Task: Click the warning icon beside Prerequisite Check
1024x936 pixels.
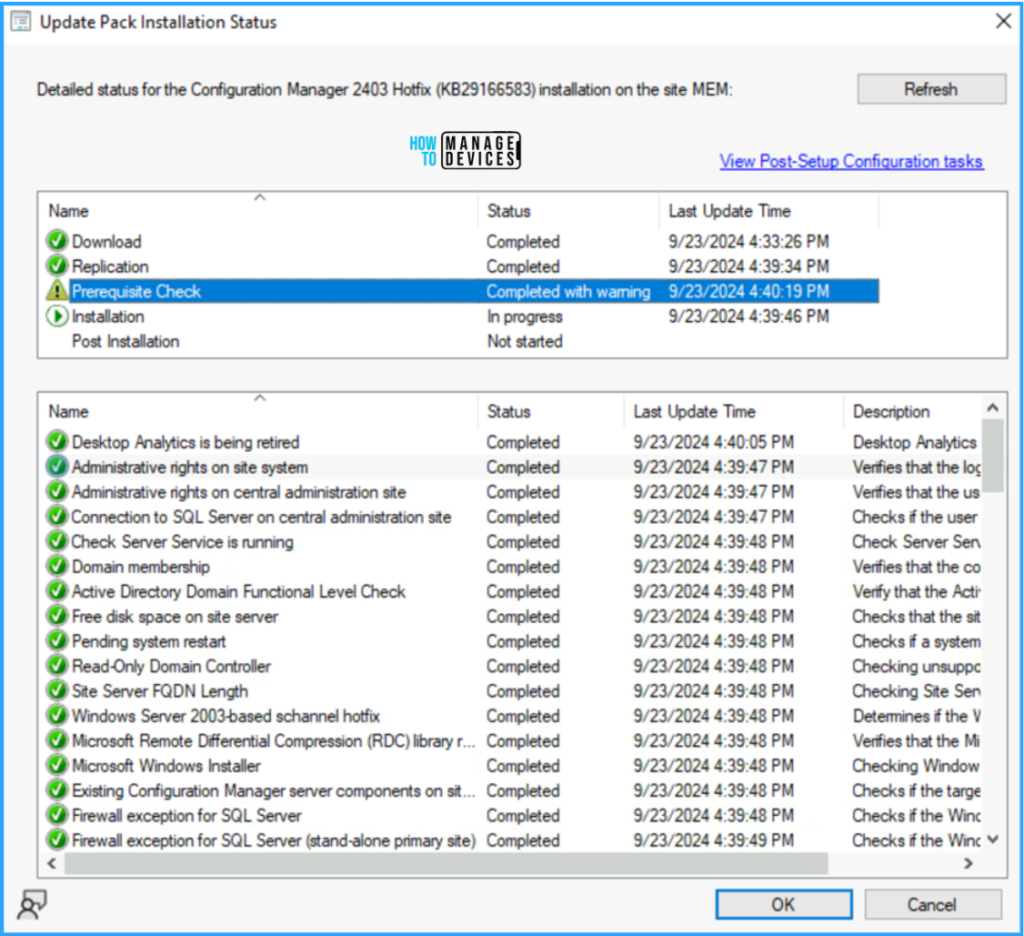Action: point(57,291)
